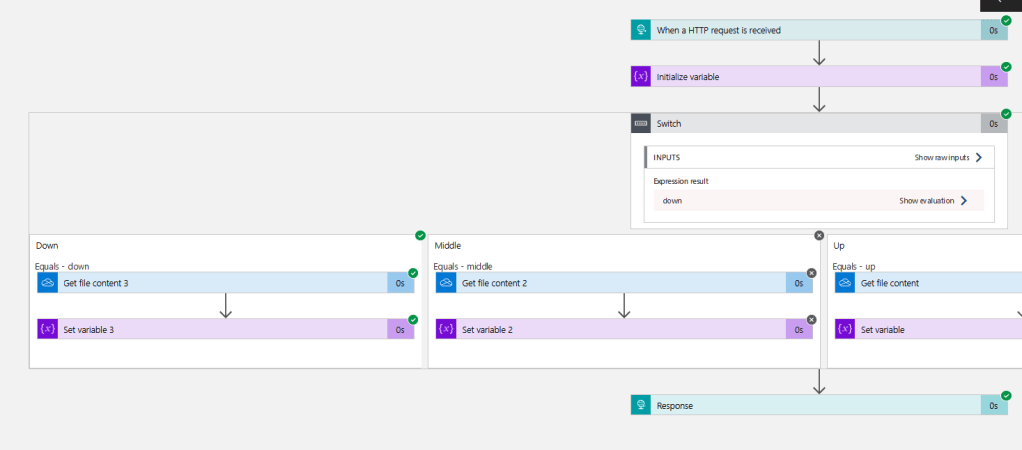
Task: Click the Set variable 2 icon
Action: click(446, 329)
